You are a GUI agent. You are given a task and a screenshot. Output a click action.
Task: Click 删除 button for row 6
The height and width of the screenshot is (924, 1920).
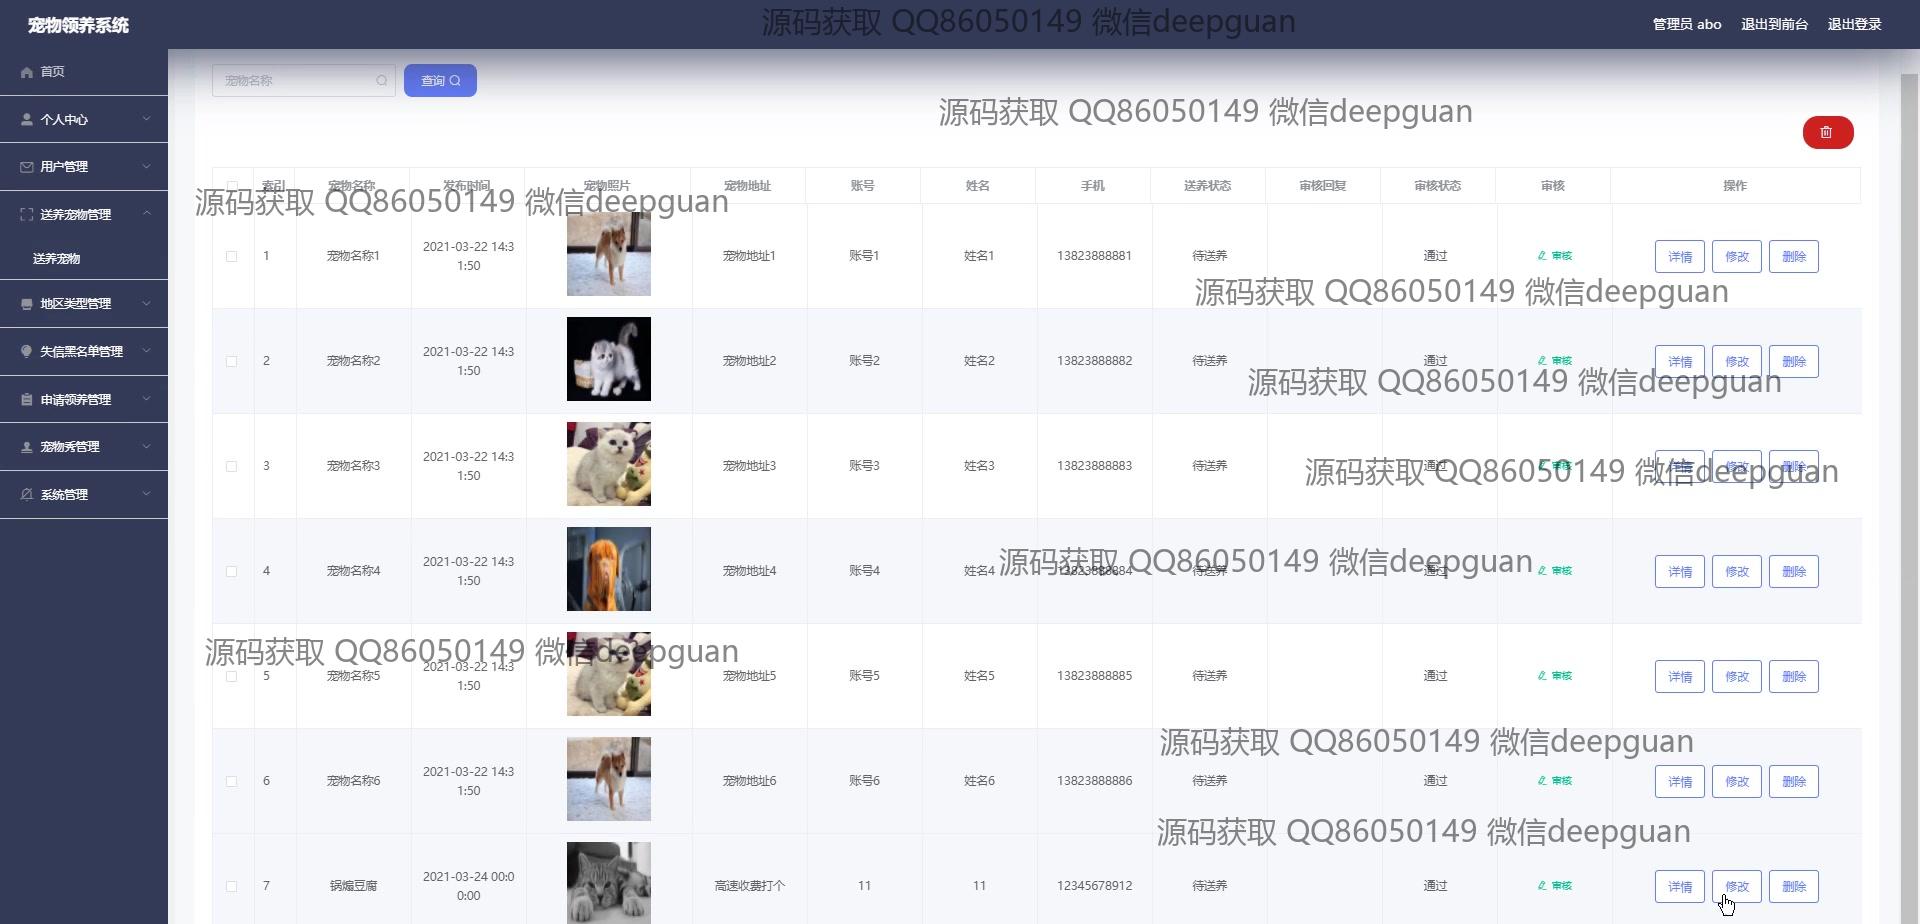(x=1794, y=782)
